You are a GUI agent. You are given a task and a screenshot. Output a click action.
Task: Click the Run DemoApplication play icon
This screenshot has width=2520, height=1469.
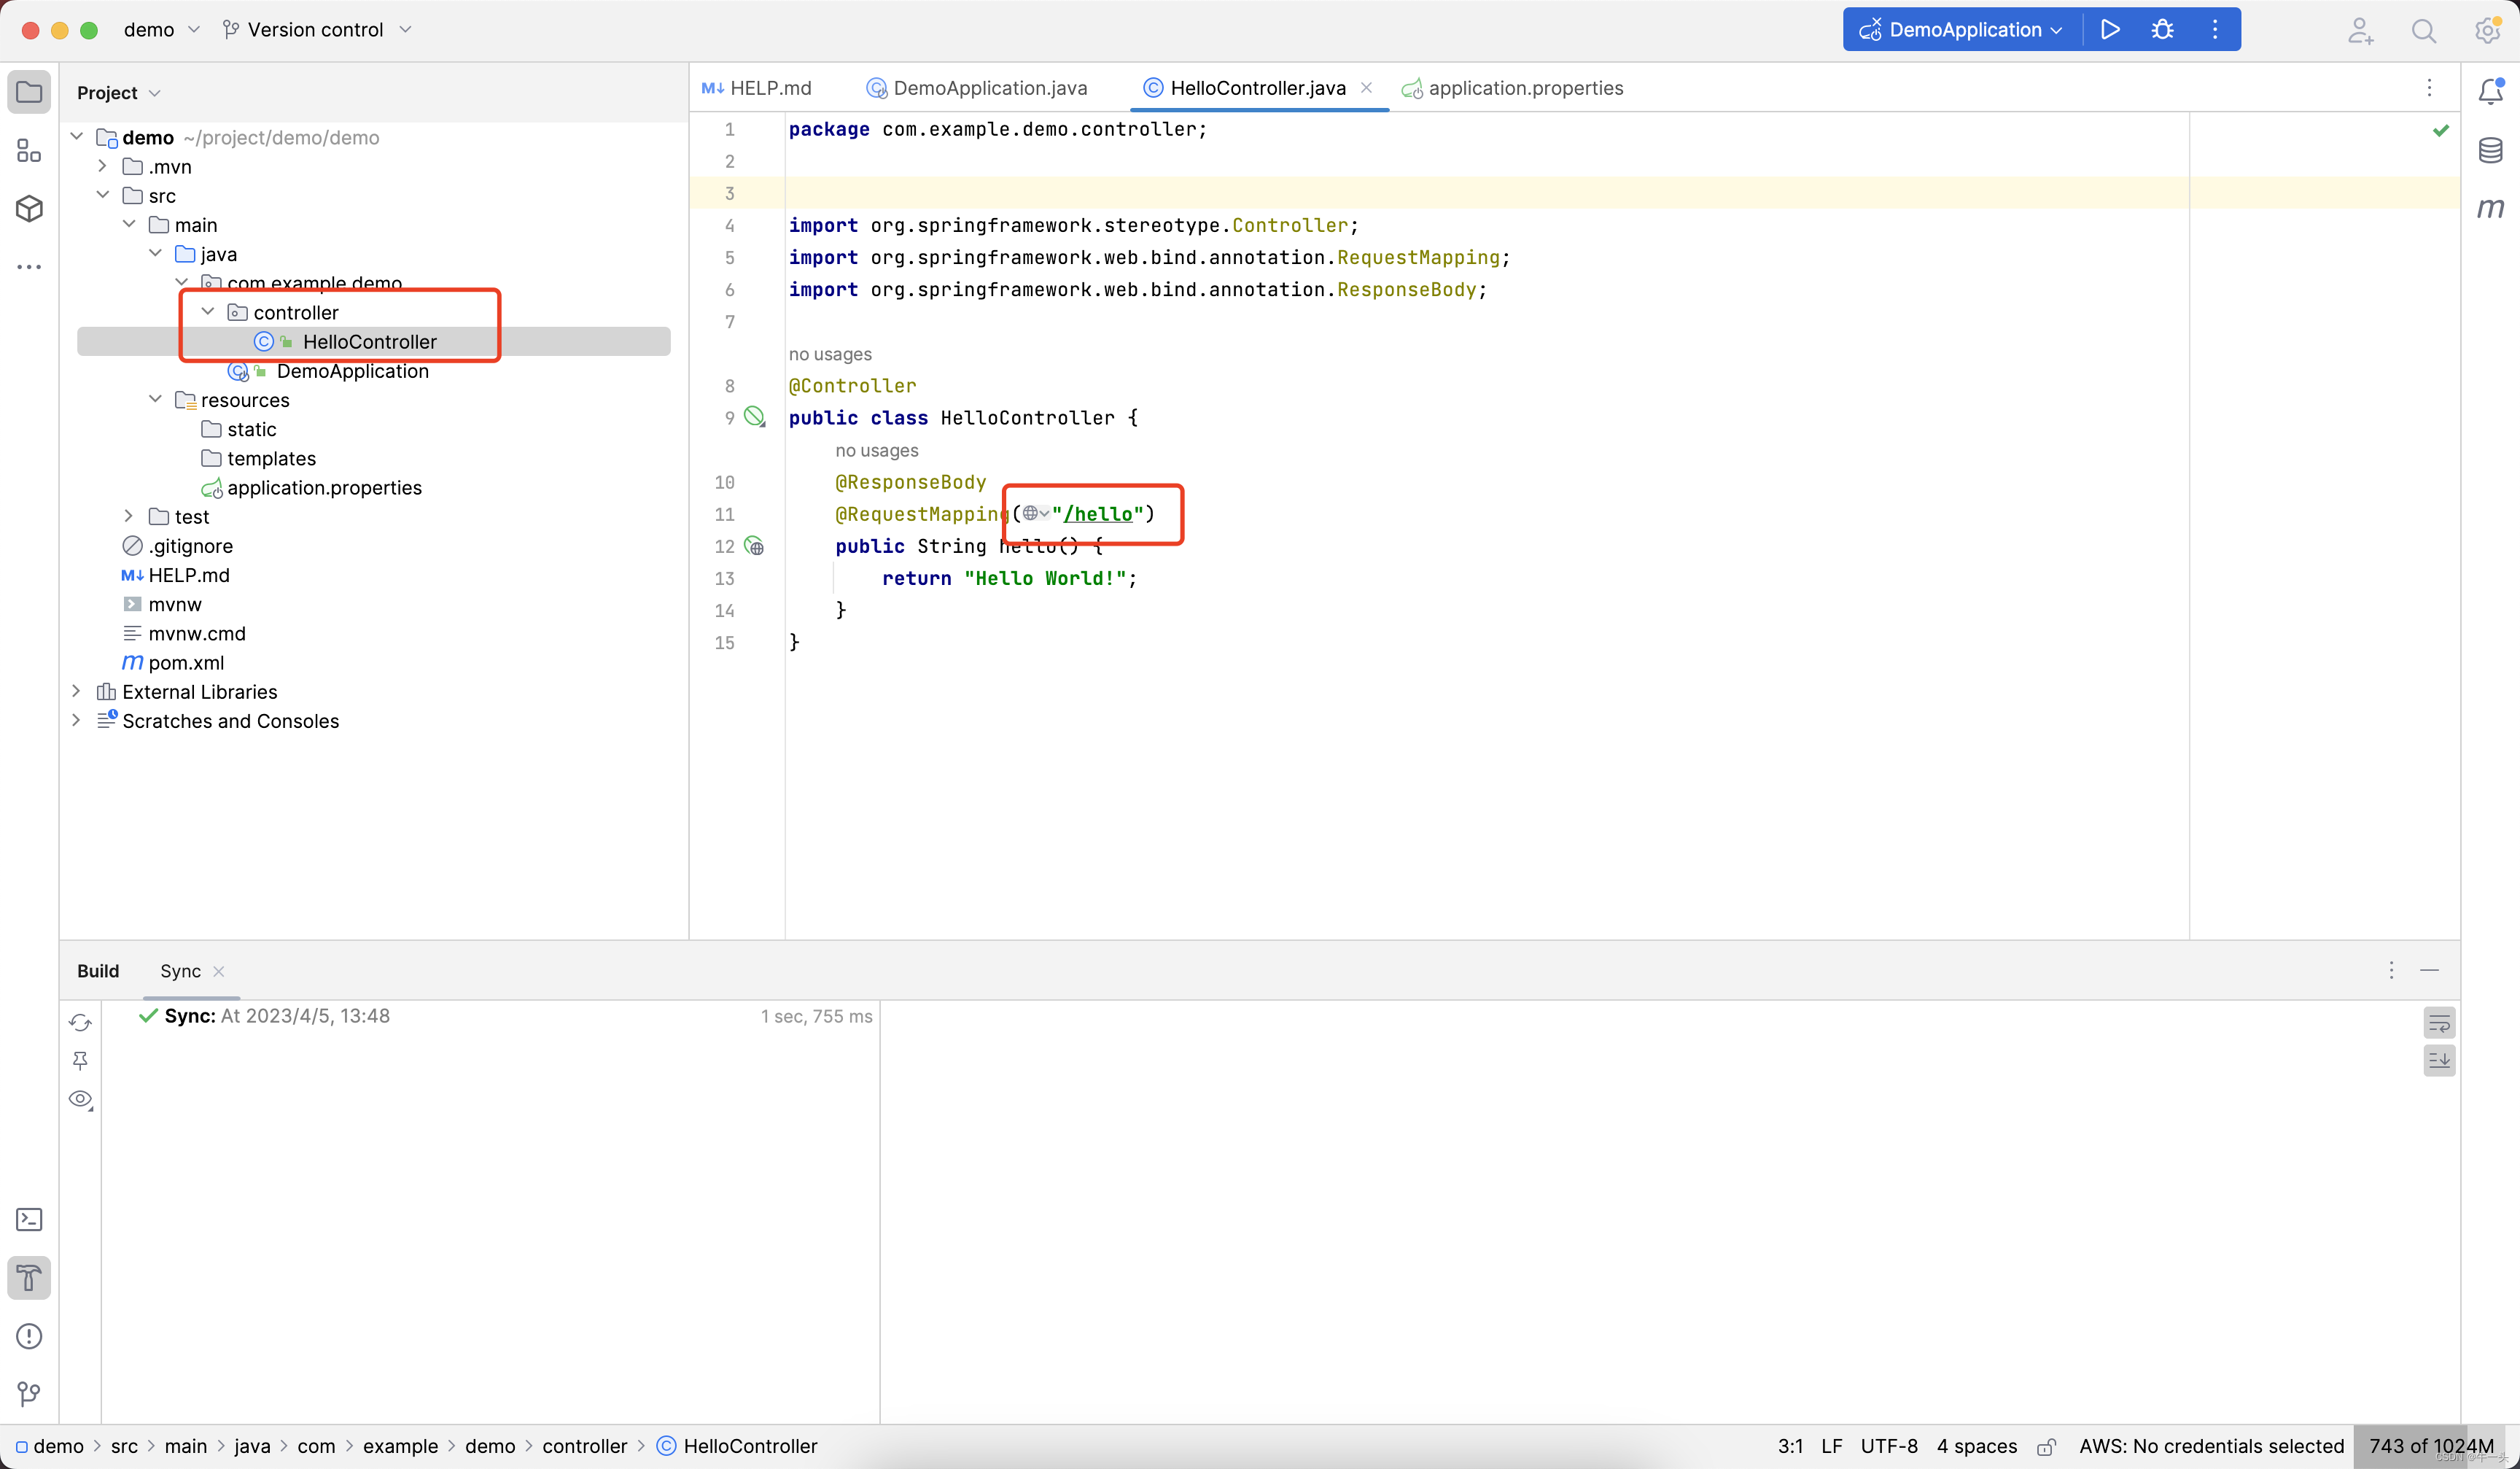2110,29
